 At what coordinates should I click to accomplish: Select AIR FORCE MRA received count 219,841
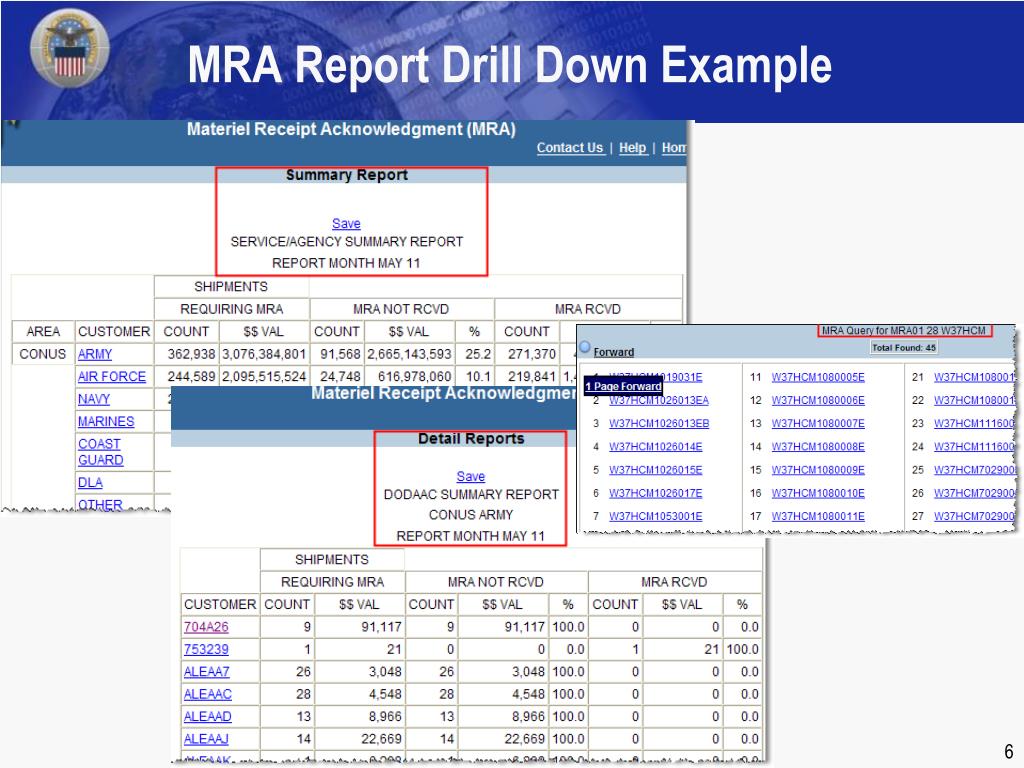[532, 377]
